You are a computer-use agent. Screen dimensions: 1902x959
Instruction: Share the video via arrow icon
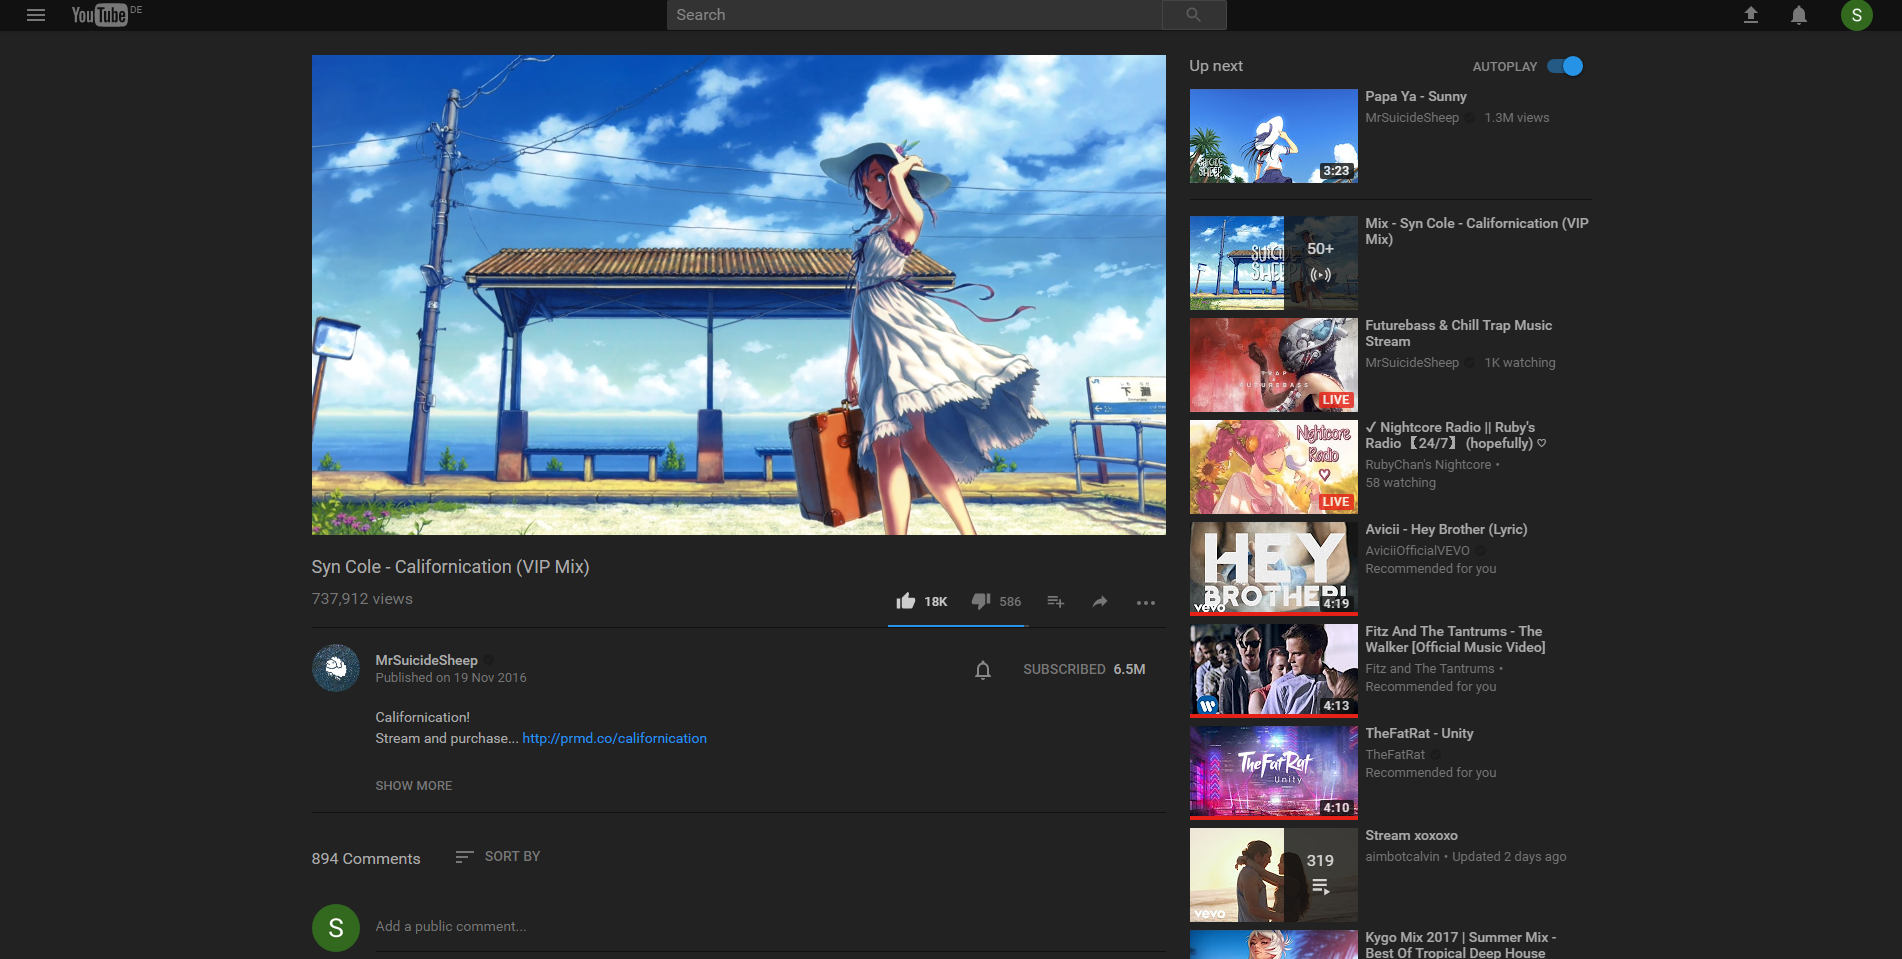tap(1100, 601)
